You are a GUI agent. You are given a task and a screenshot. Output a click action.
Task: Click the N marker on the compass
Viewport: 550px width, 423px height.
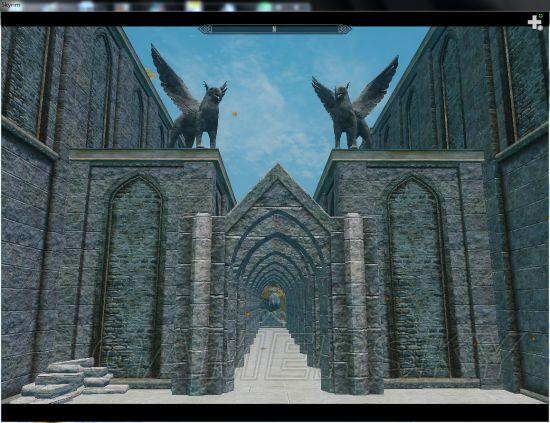(274, 29)
